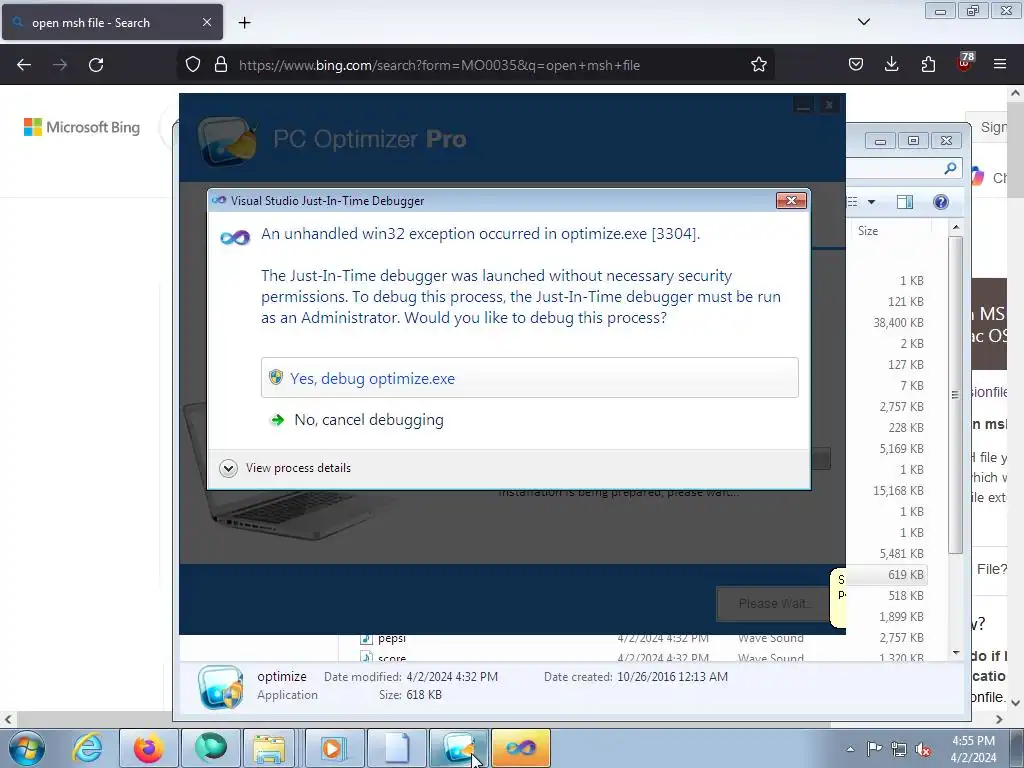List all tabs dropdown arrow

click(x=863, y=22)
